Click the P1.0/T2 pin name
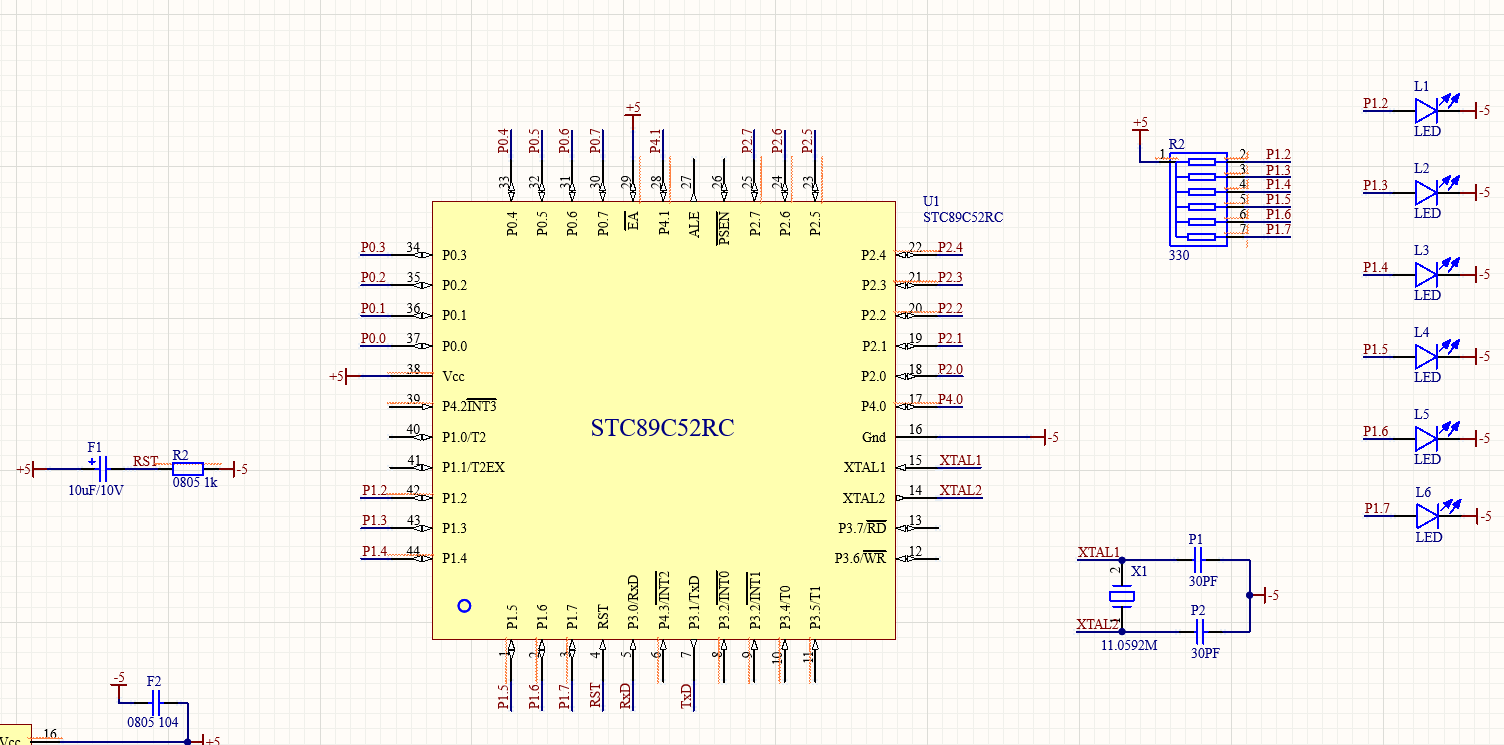The width and height of the screenshot is (1504, 745). tap(464, 437)
